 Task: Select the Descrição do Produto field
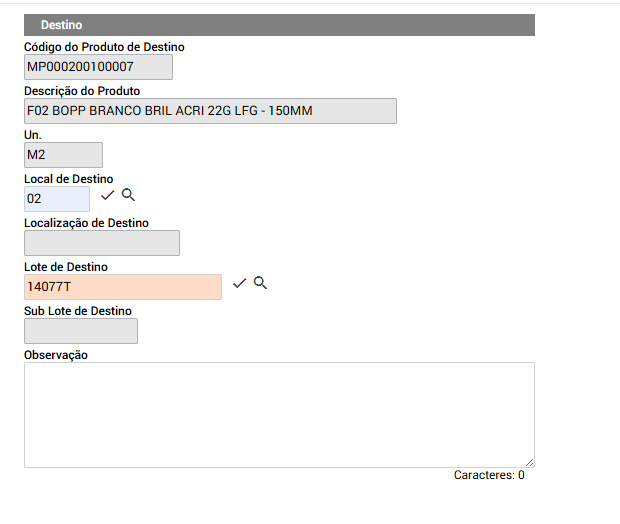point(210,111)
